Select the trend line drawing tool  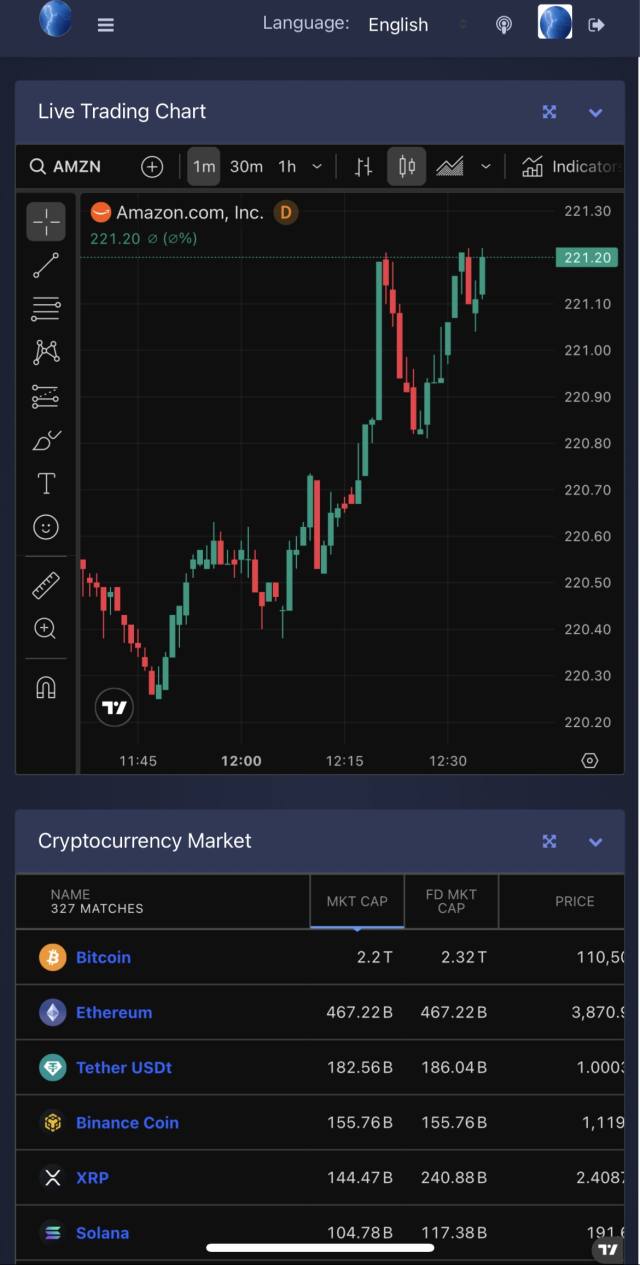click(x=46, y=265)
